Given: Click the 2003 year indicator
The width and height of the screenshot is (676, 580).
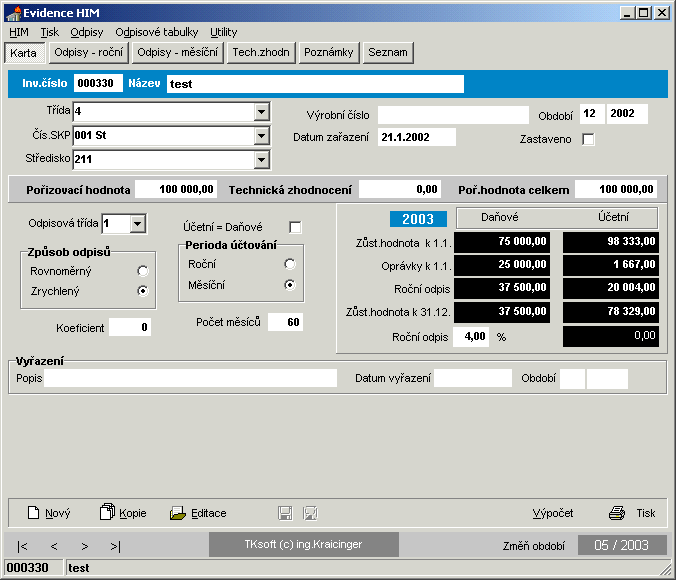Looking at the screenshot, I should click(418, 219).
